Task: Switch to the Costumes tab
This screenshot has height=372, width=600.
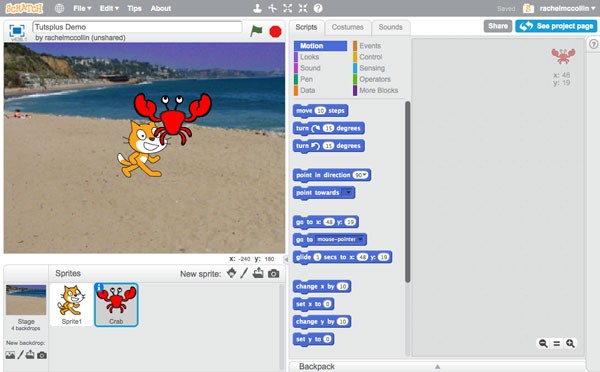Action: click(x=347, y=27)
